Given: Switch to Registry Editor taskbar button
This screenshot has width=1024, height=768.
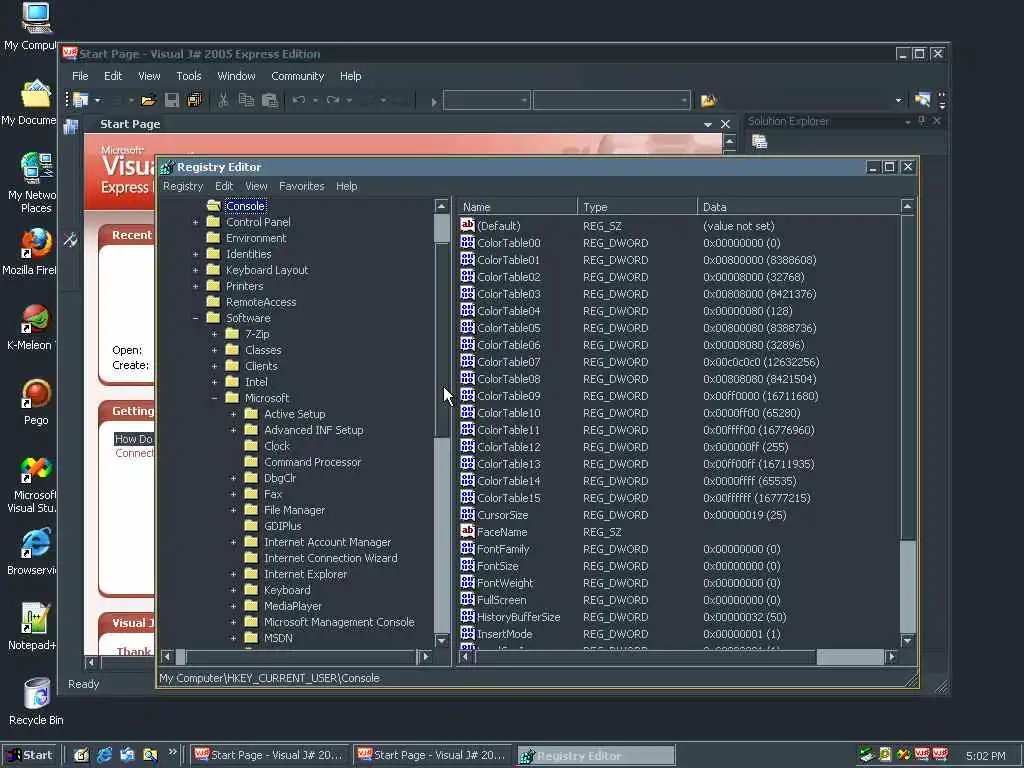Looking at the screenshot, I should pyautogui.click(x=596, y=756).
